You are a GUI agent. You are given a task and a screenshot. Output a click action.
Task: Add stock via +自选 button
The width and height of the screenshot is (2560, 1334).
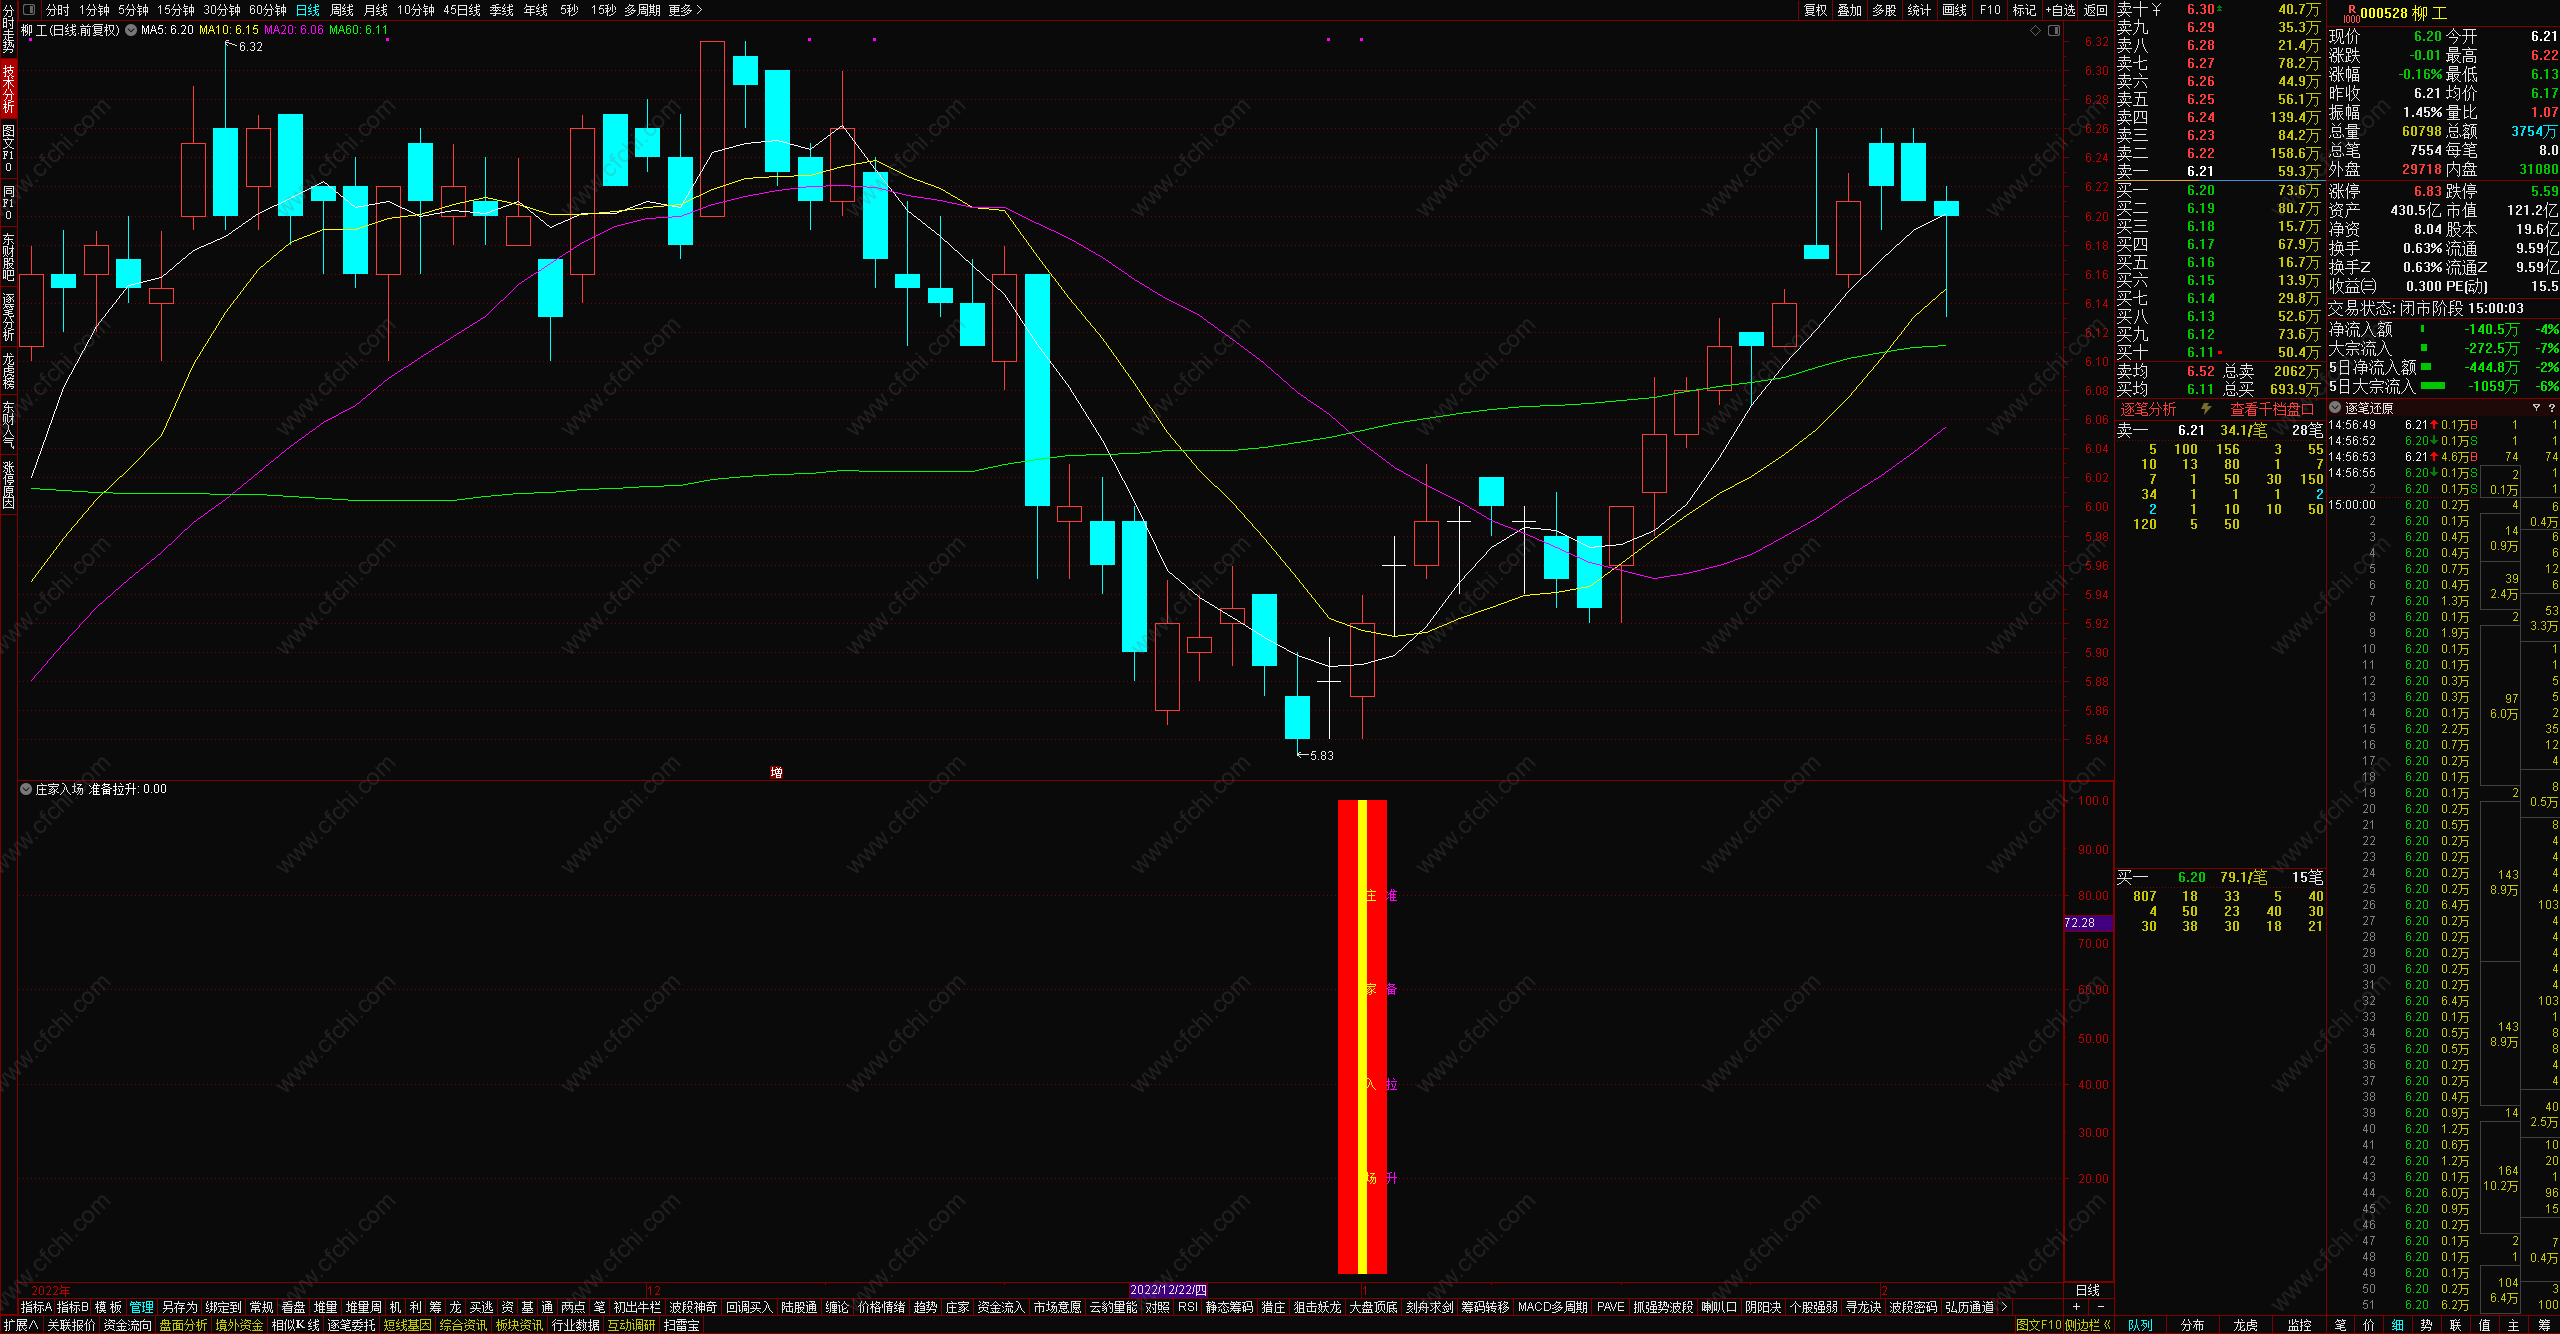click(2060, 10)
